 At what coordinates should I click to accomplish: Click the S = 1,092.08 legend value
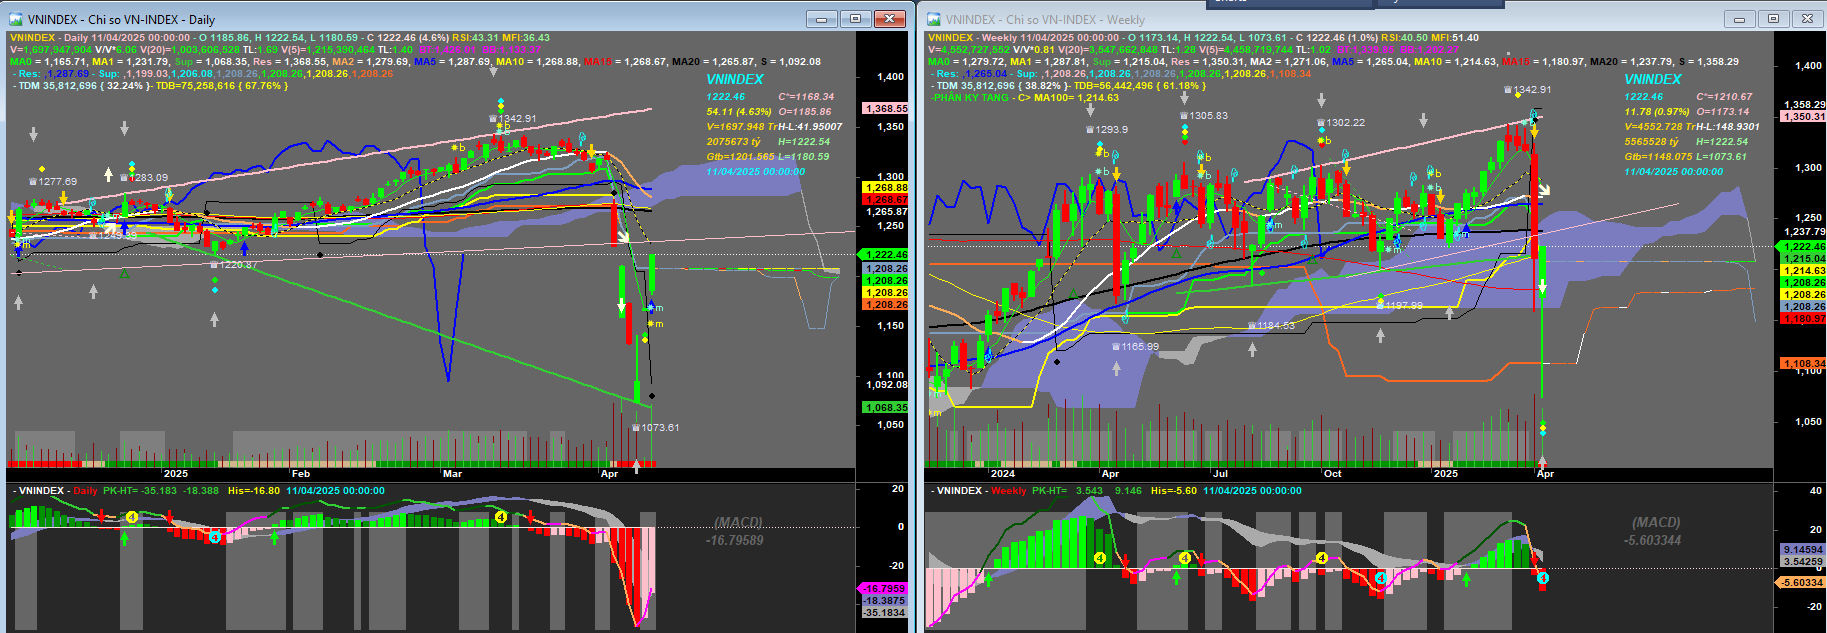pyautogui.click(x=789, y=62)
